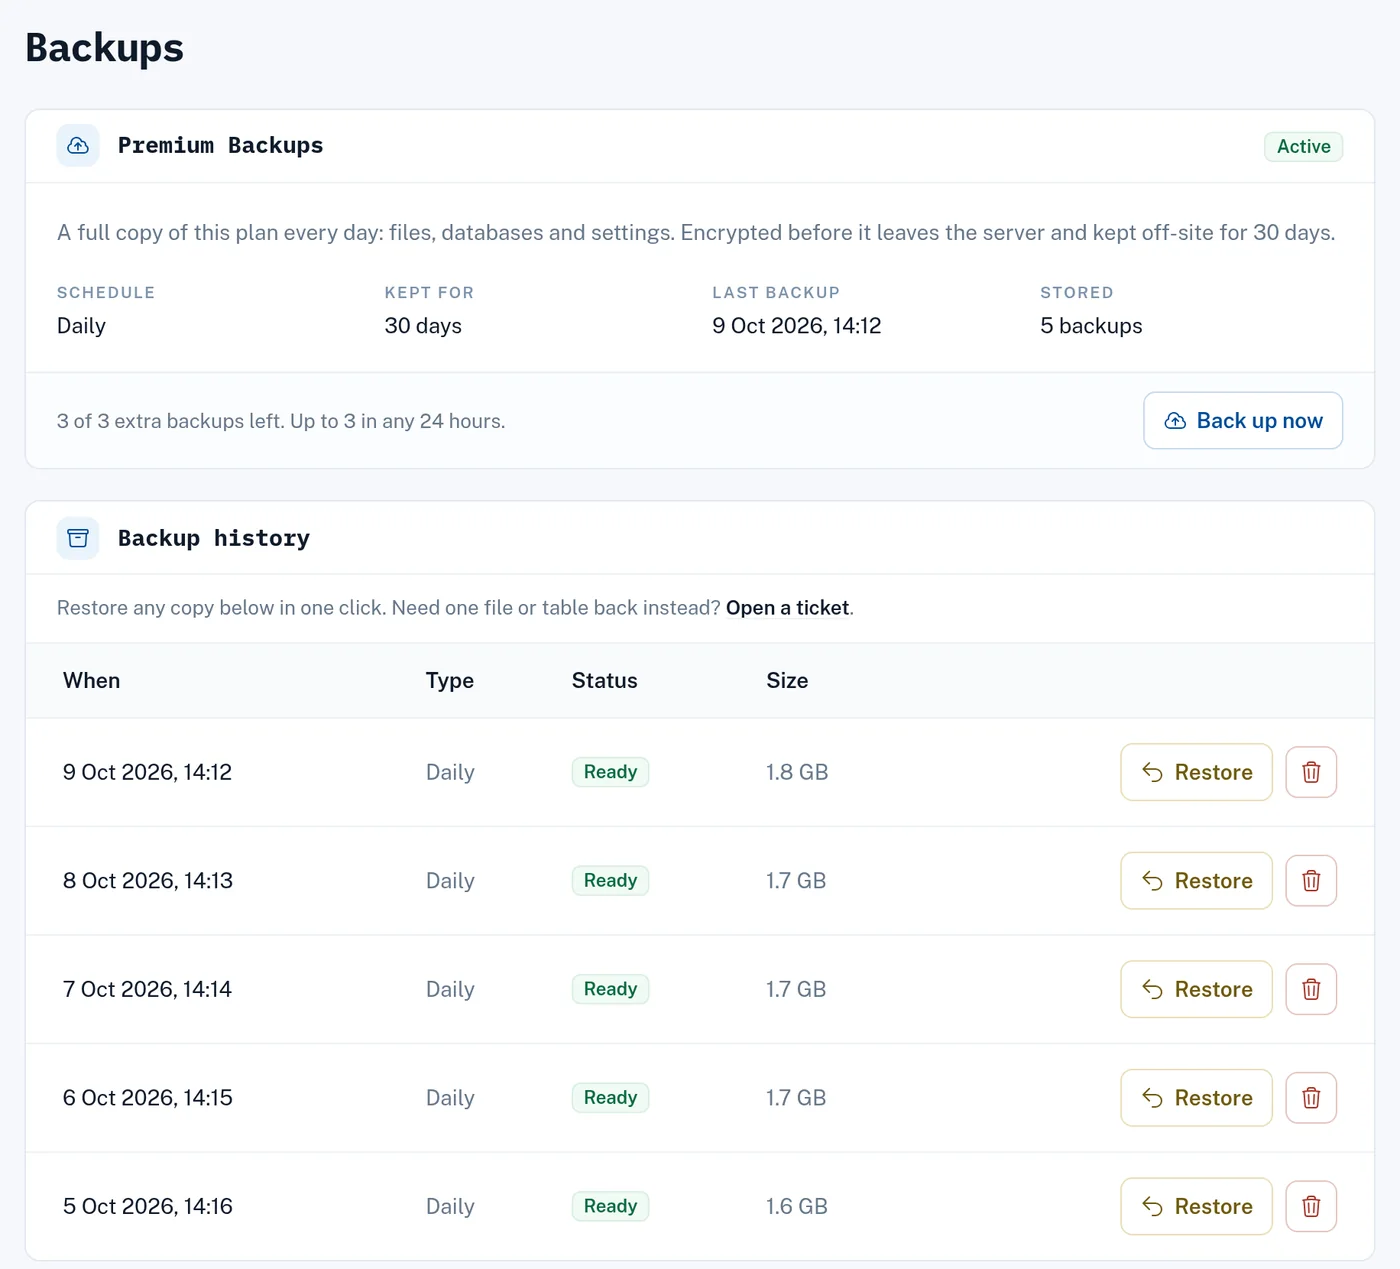Click the 1.7 GB size in 7 Oct row
Screen dimensions: 1400x1269
pos(796,989)
